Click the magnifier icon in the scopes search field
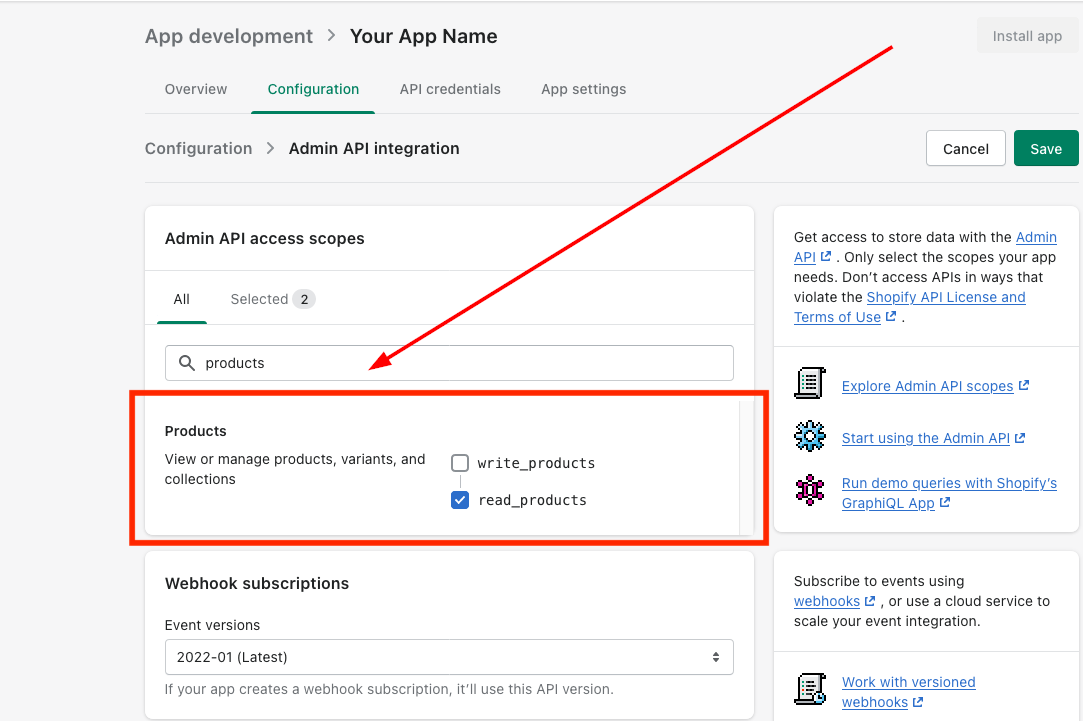This screenshot has height=721, width=1083. 186,363
